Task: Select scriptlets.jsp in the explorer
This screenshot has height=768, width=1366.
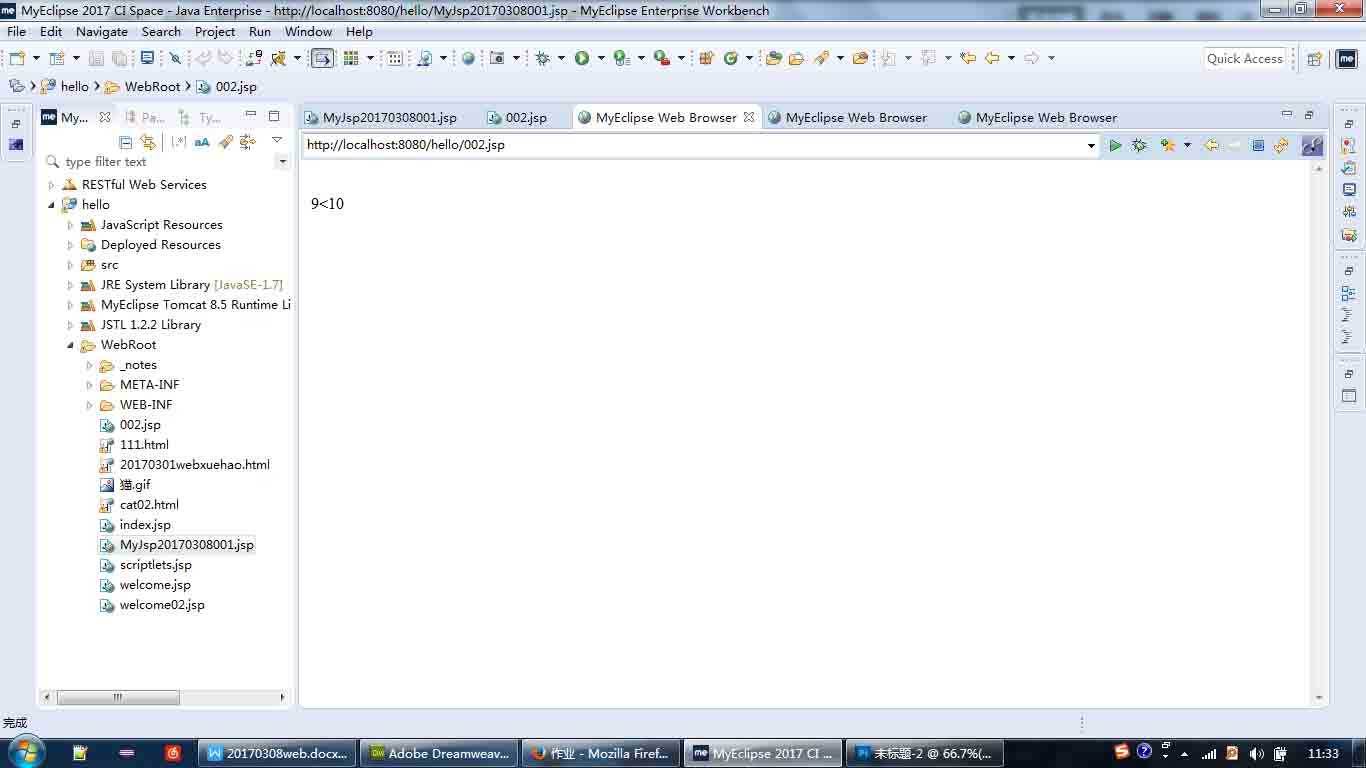Action: 155,565
